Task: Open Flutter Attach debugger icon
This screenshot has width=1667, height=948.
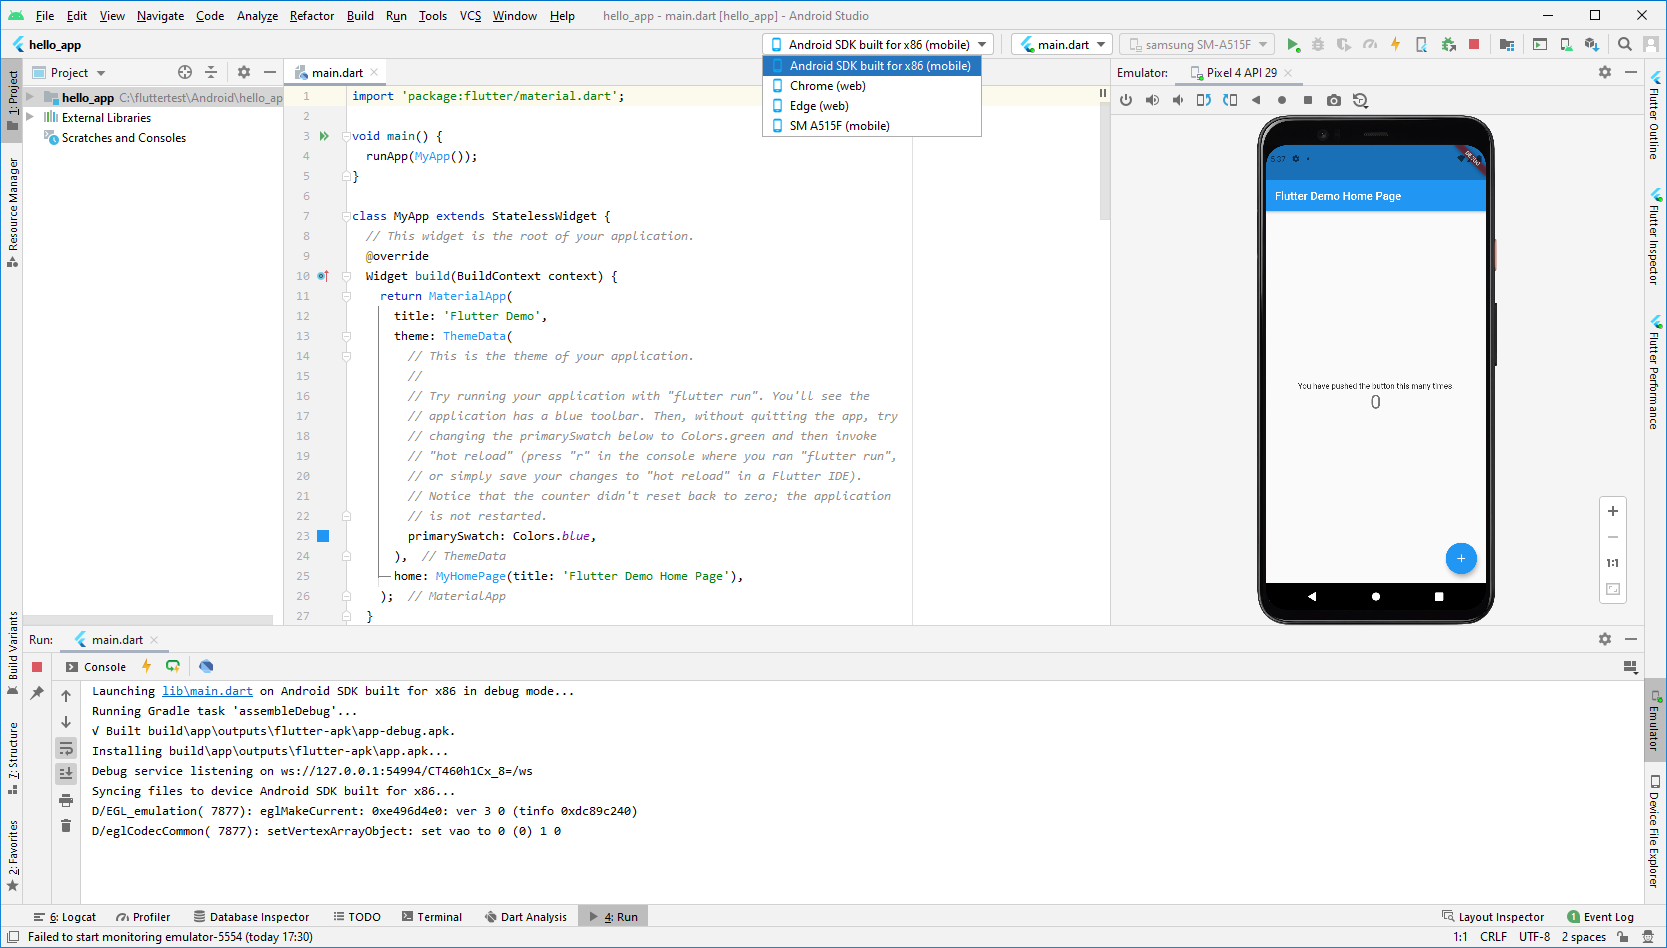Action: point(1421,45)
